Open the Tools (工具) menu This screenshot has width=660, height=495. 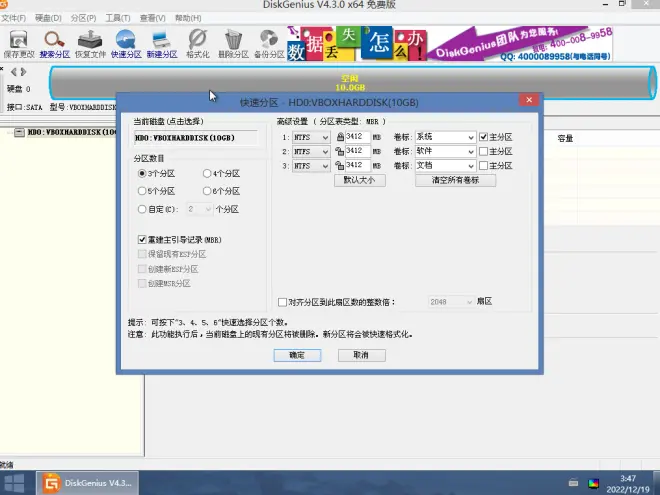click(x=117, y=18)
